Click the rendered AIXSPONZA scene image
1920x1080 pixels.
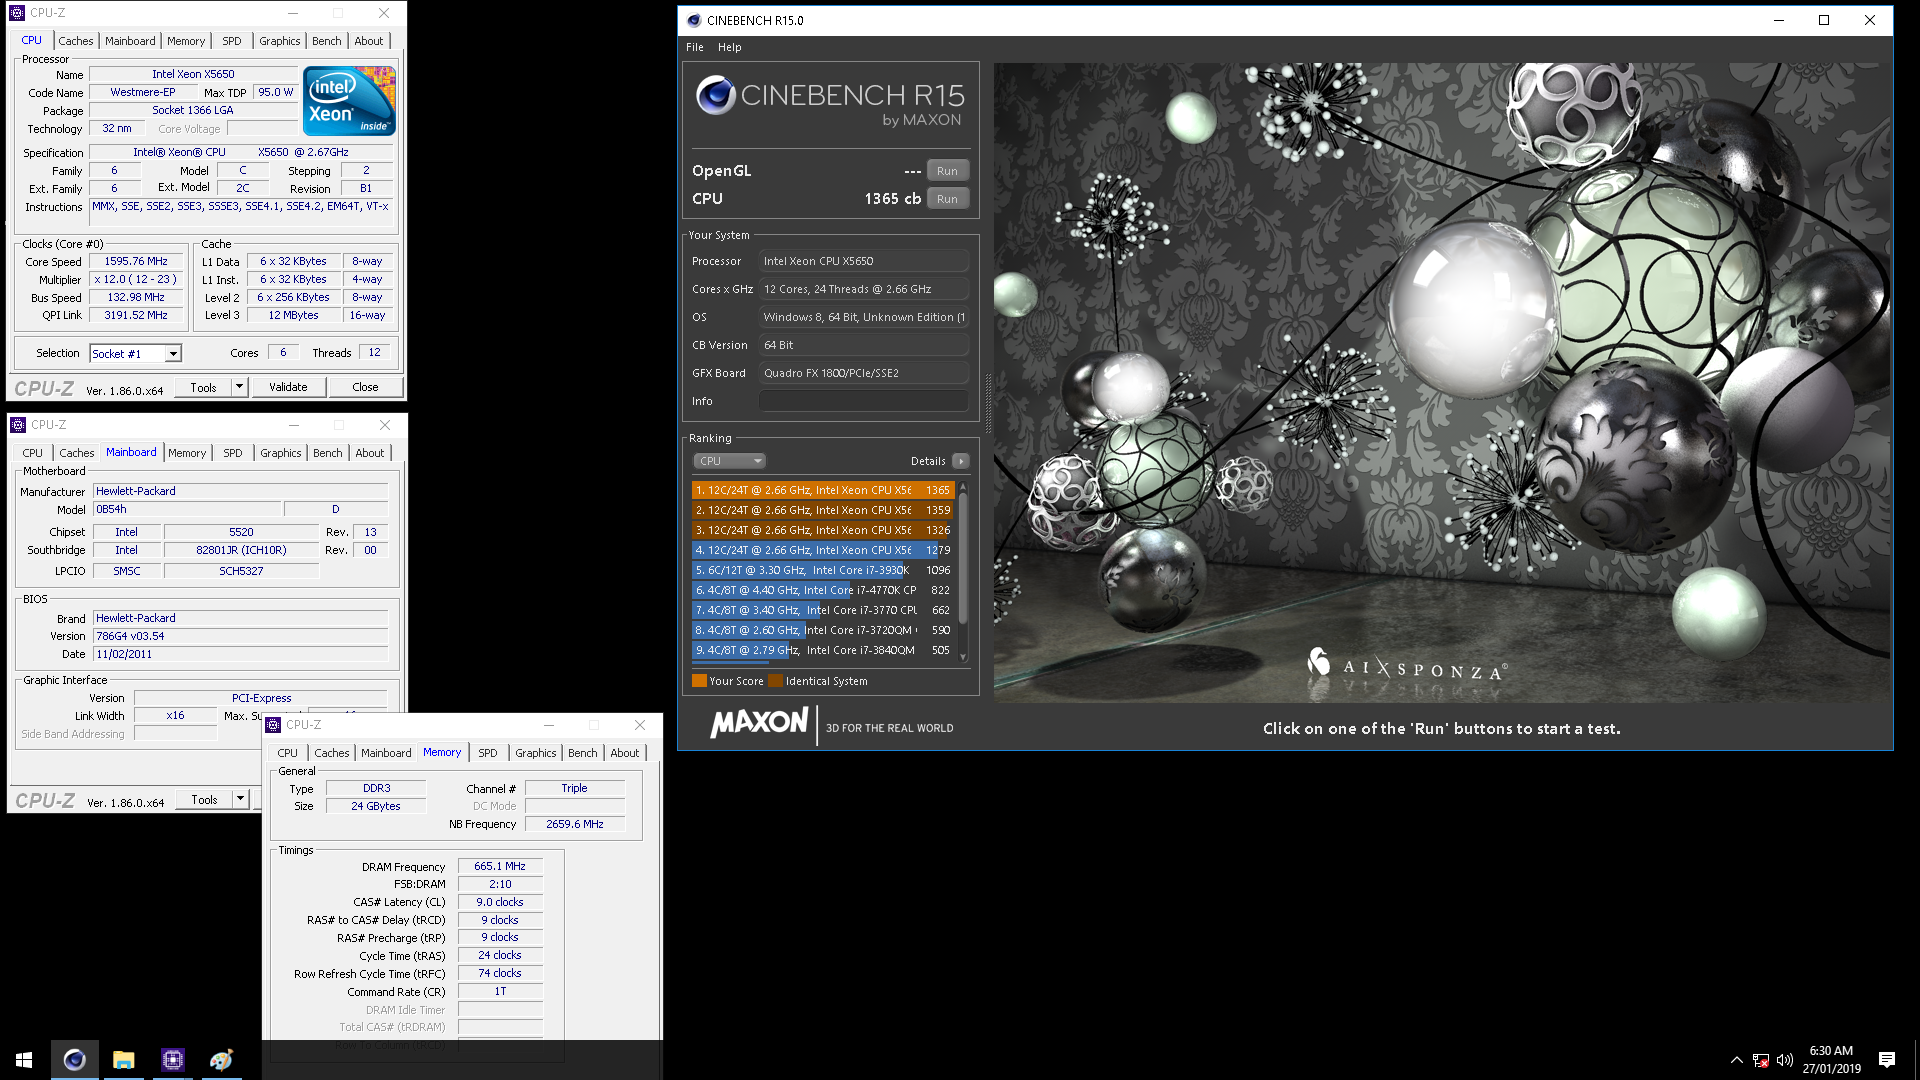1441,383
